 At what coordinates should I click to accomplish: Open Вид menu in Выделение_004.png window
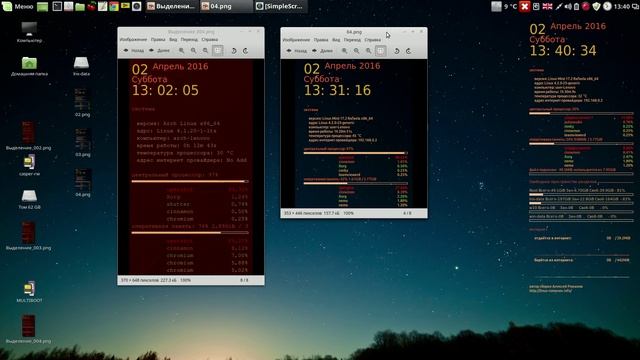[173, 40]
